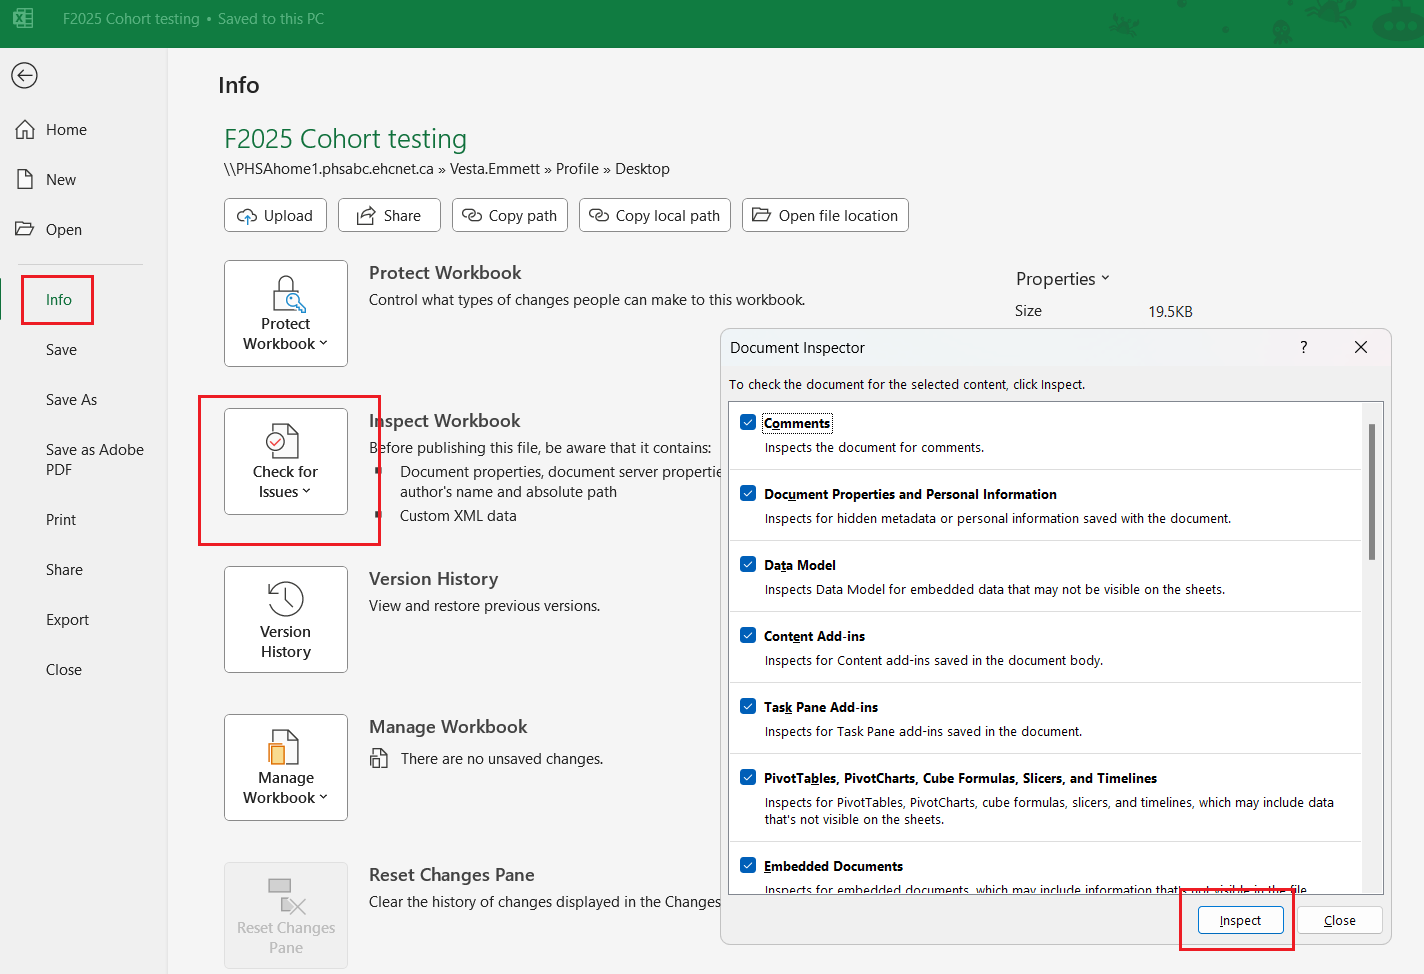
Task: Open the Version History clock icon
Action: point(286,599)
